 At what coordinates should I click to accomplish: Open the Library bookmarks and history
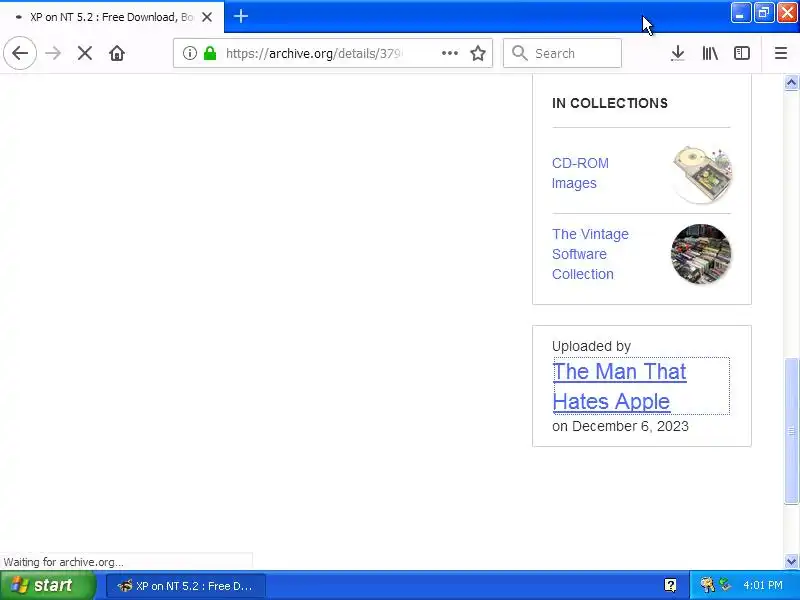(710, 53)
